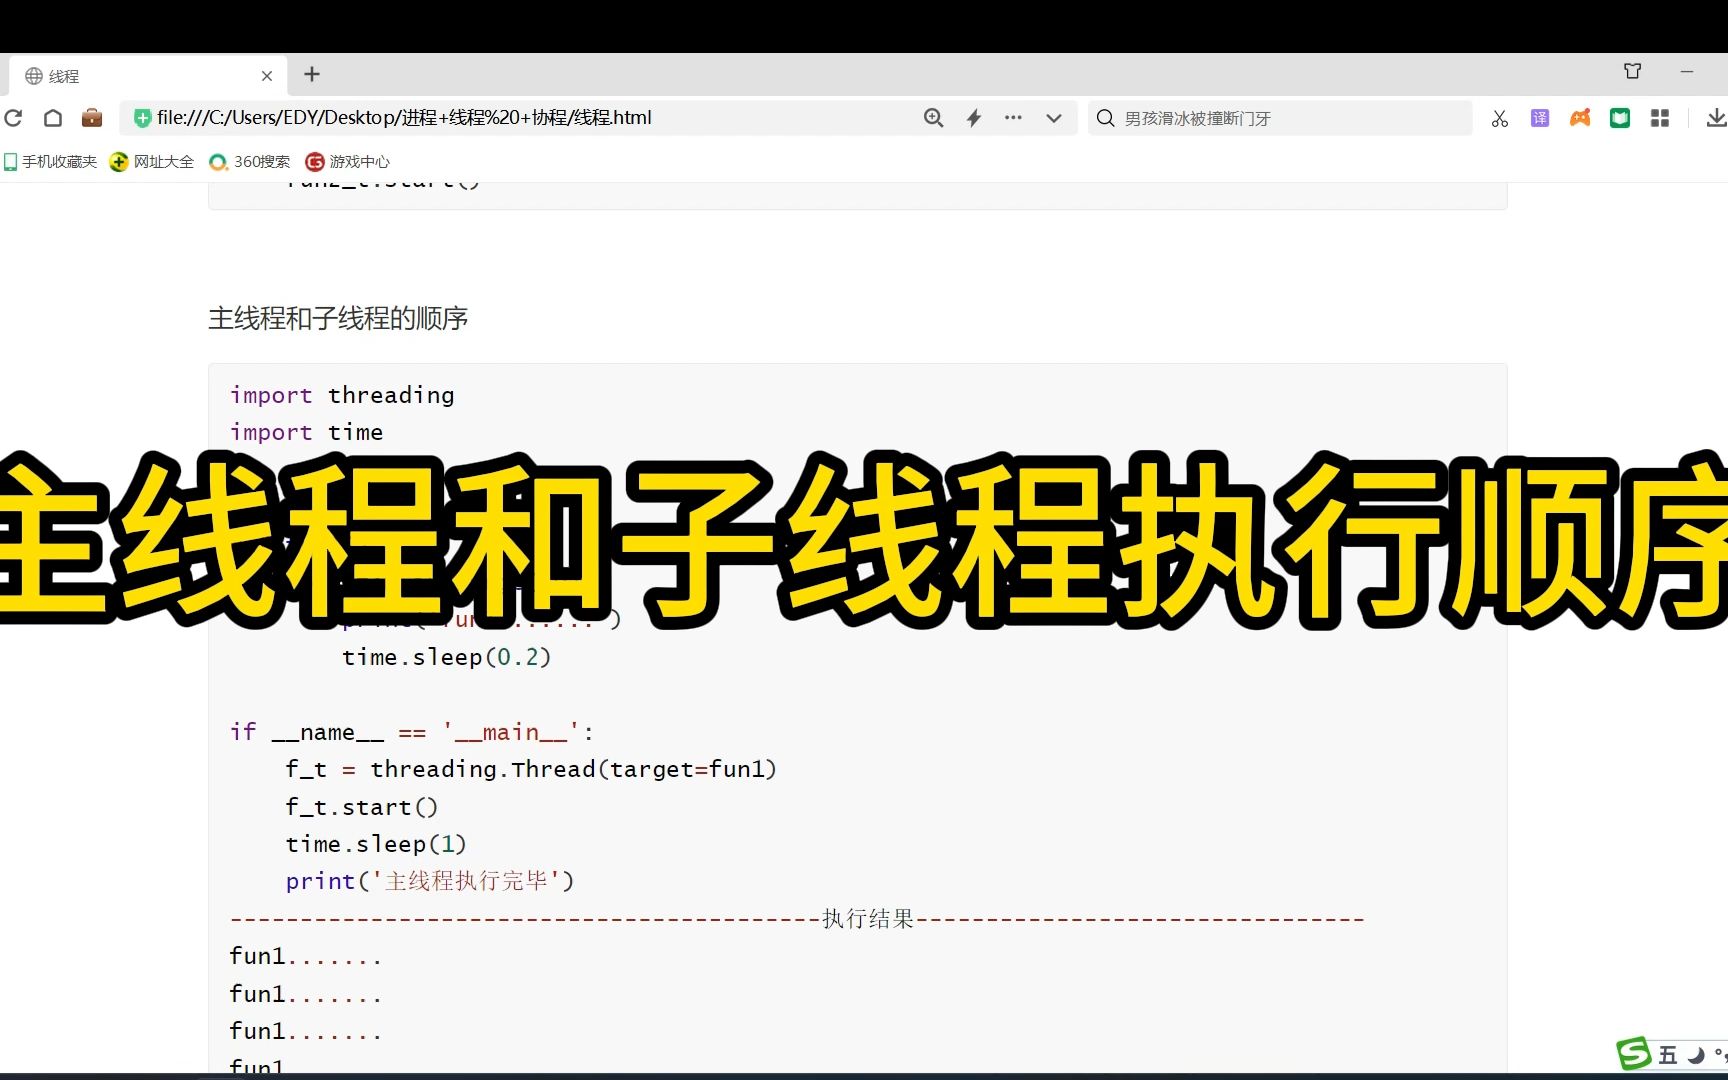Click the scissors screenshot tool icon

click(x=1499, y=118)
